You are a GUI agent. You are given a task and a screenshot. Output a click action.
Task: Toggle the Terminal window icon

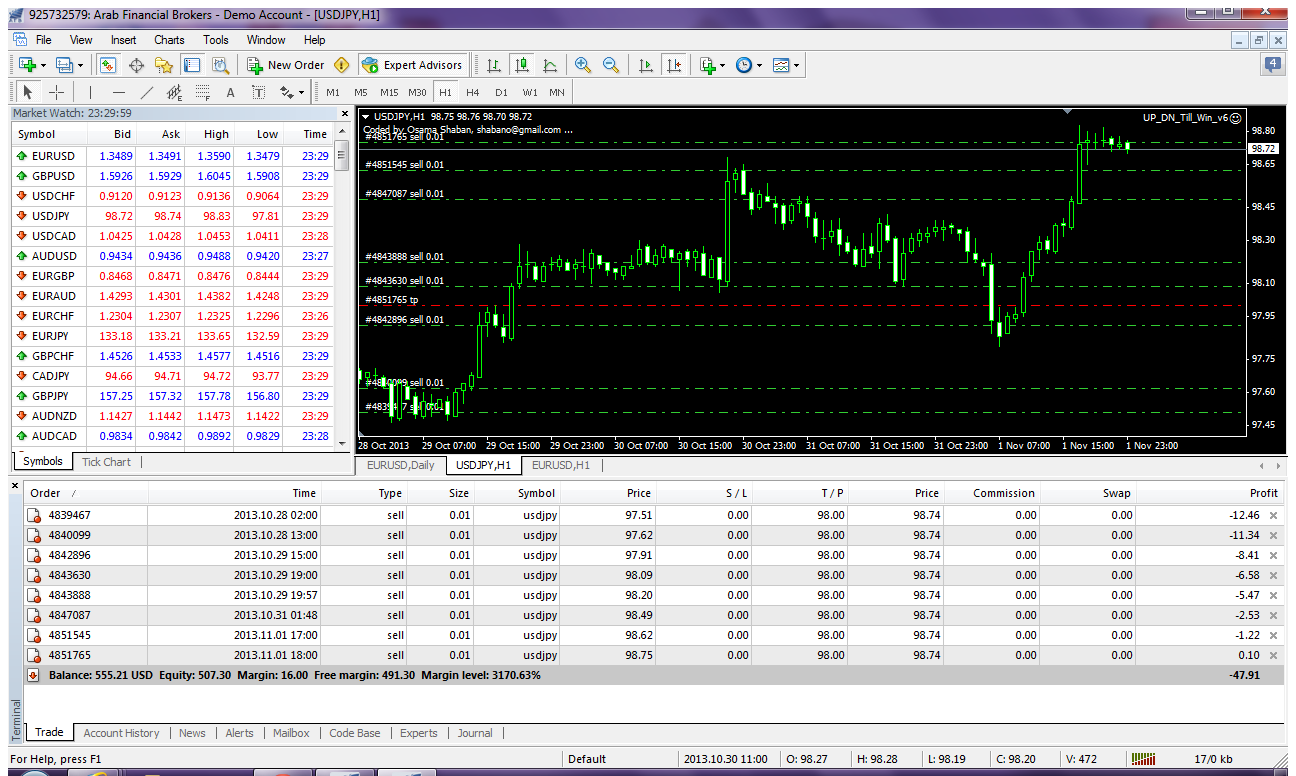(x=192, y=65)
